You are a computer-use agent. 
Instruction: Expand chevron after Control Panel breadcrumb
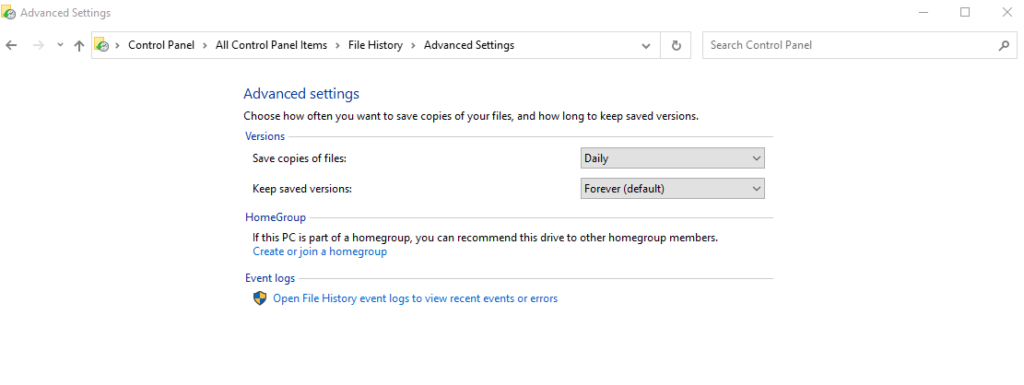tap(205, 45)
